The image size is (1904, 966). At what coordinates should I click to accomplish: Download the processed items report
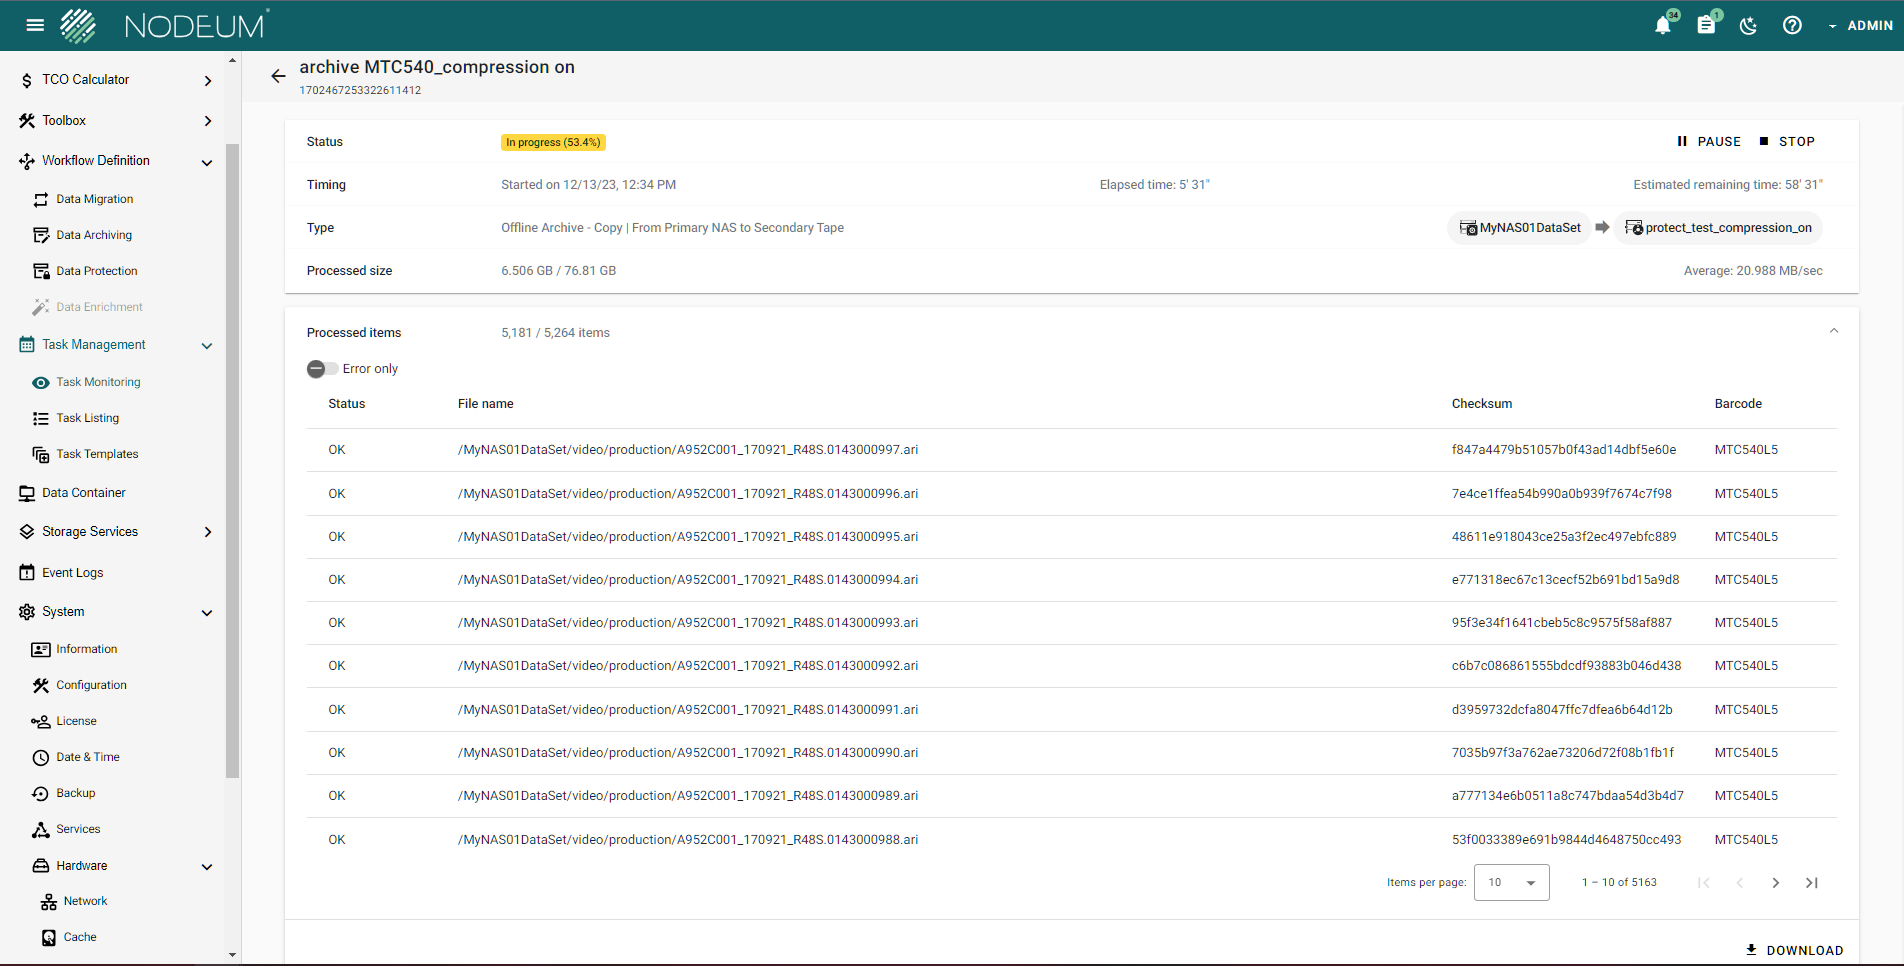pos(1794,950)
